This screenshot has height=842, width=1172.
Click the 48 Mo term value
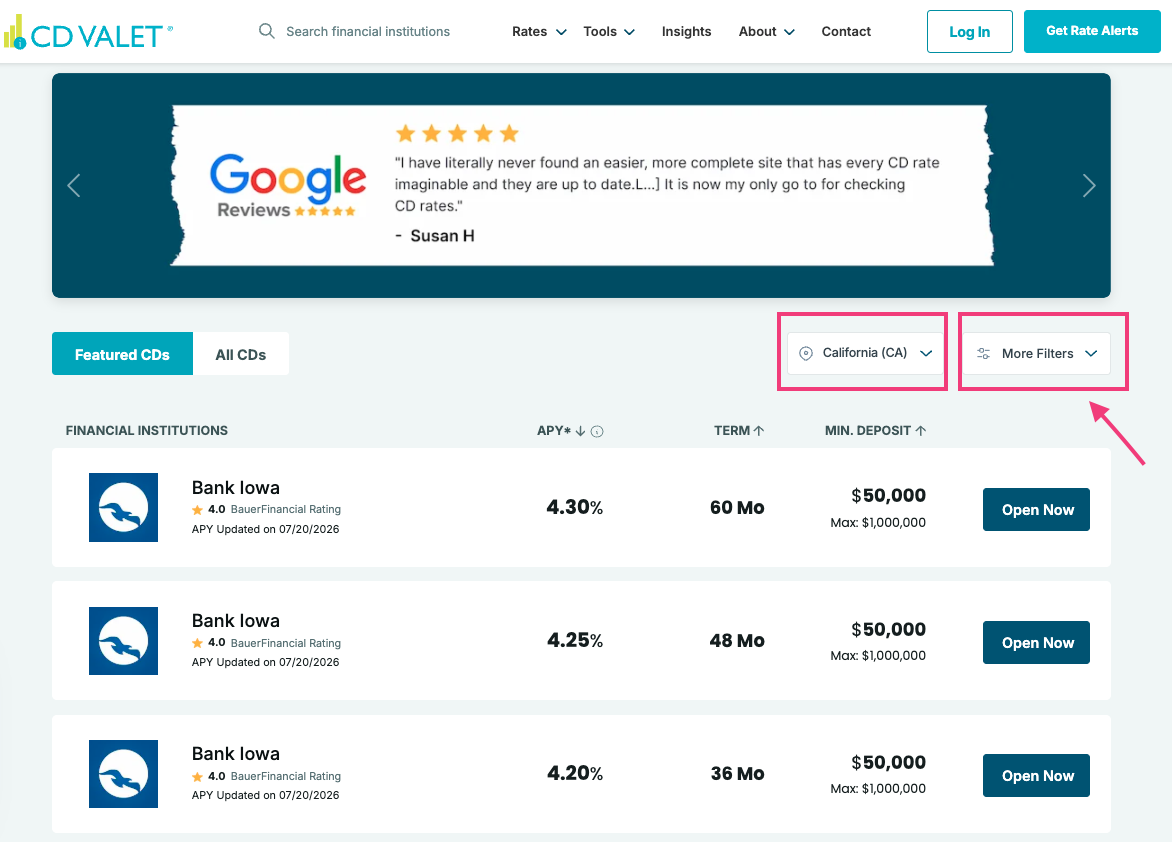click(x=737, y=641)
